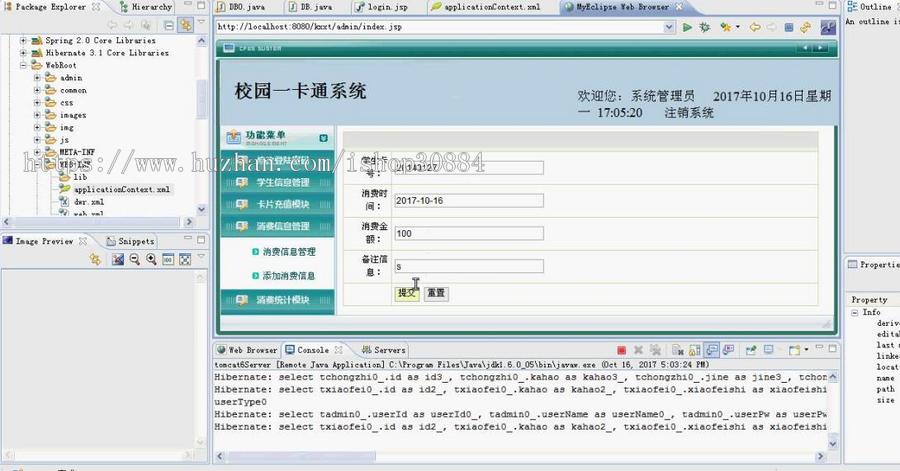
Task: Refresh the web page with the yellow arrows icon
Action: coord(806,27)
